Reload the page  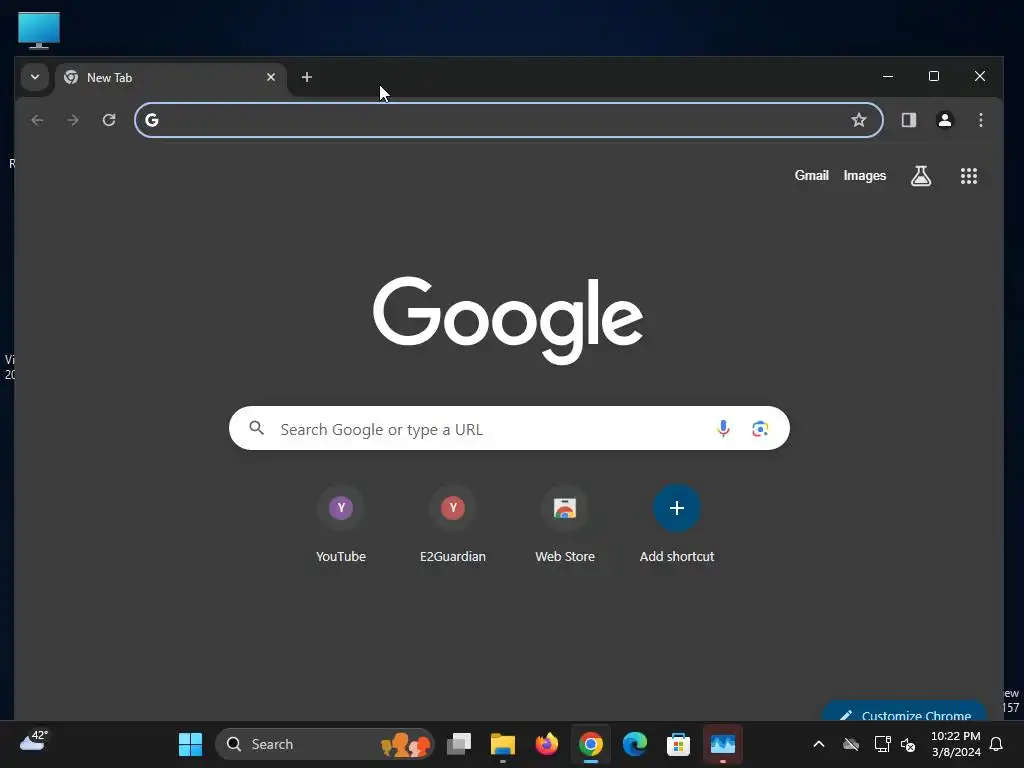tap(109, 120)
